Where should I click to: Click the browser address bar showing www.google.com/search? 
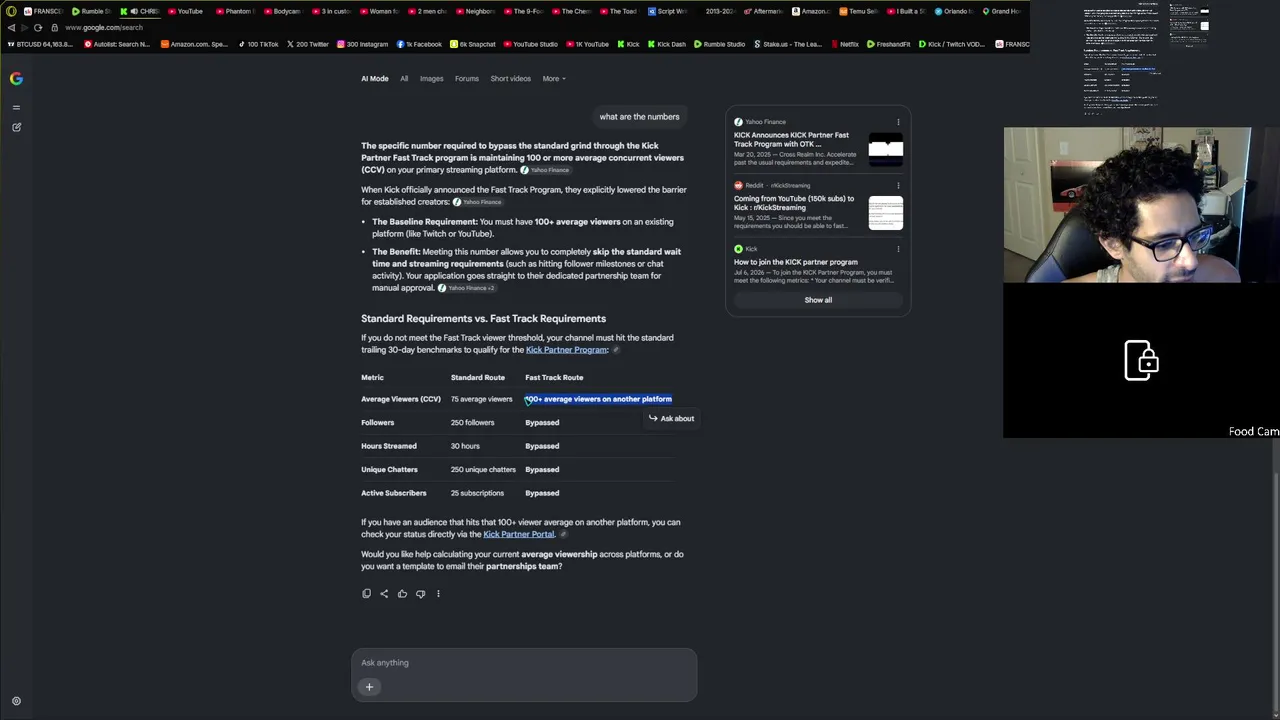[x=104, y=28]
